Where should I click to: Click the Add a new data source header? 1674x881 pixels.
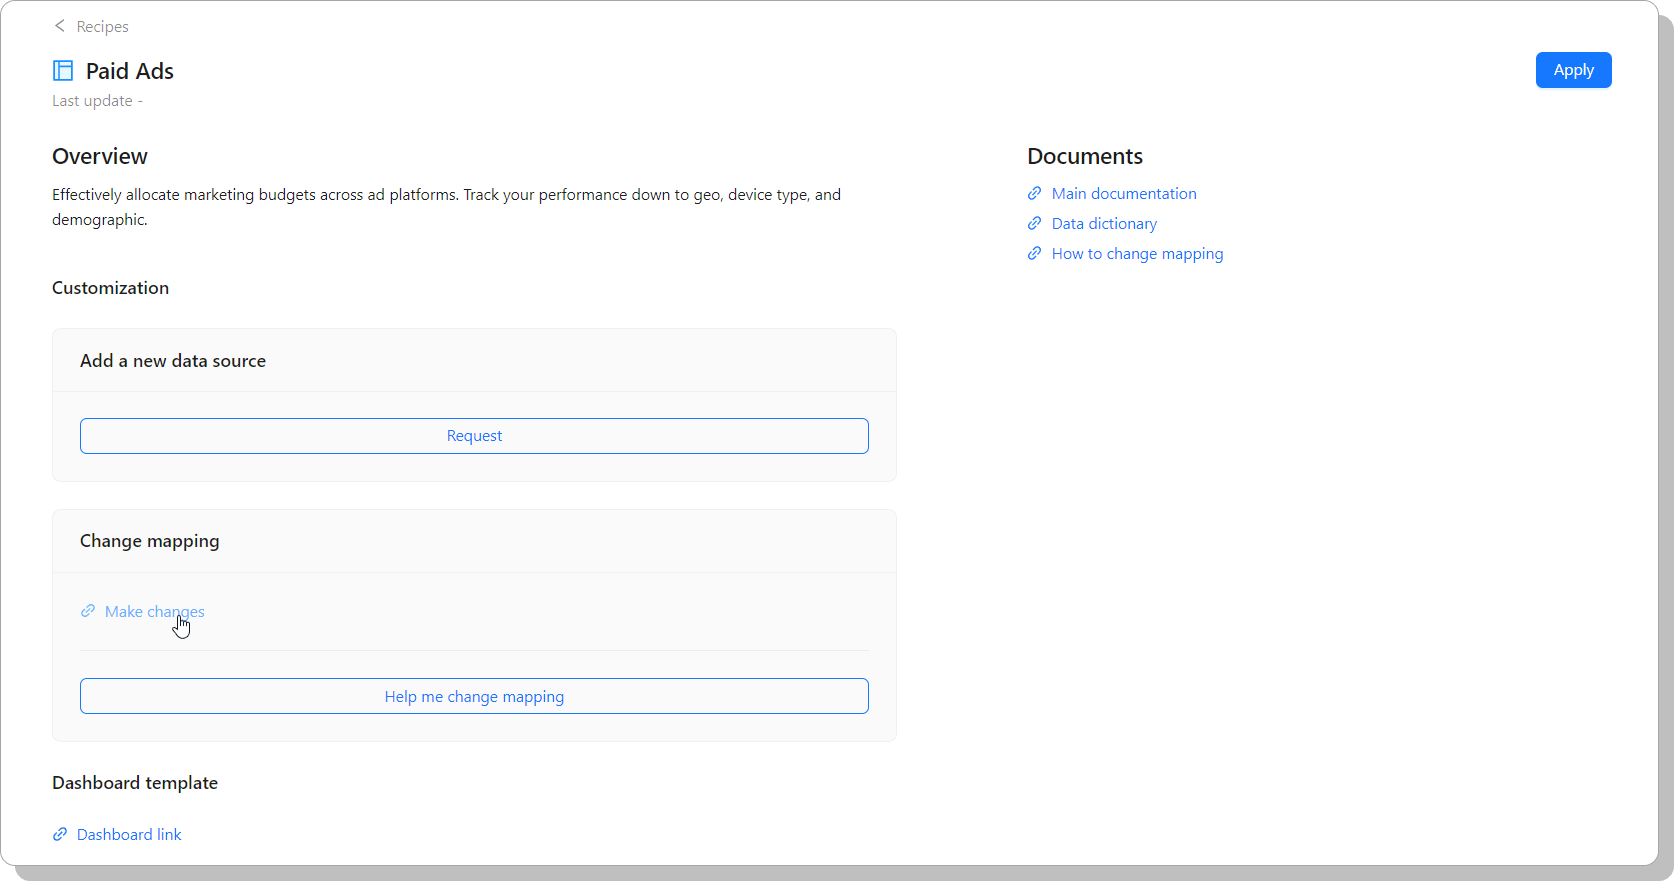tap(173, 361)
